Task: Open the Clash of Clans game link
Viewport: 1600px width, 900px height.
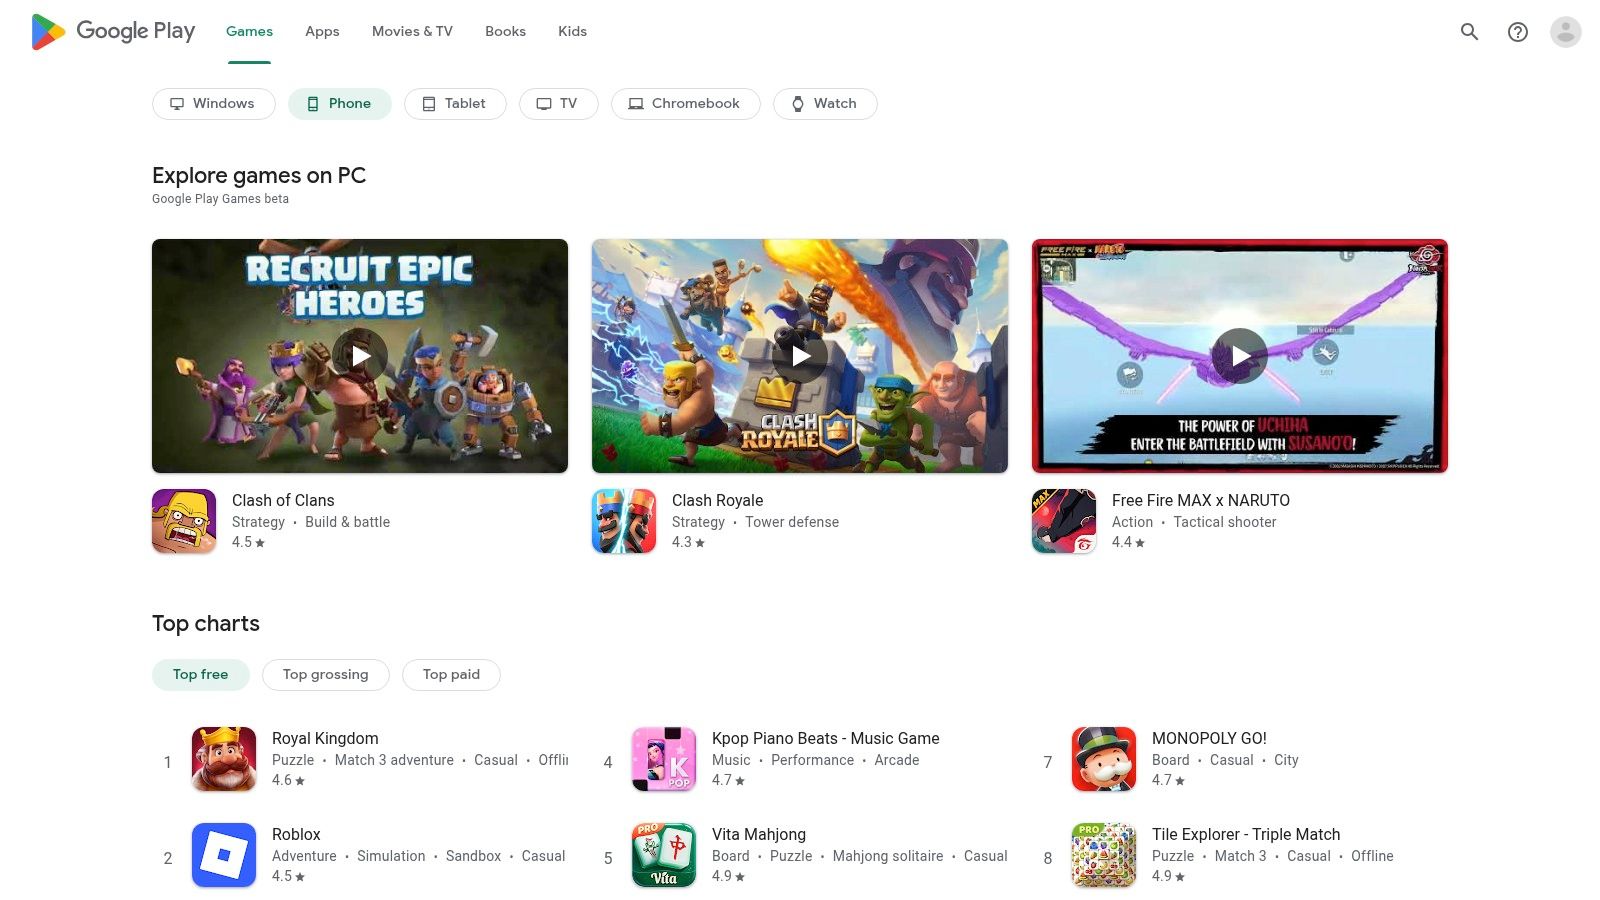Action: coord(283,500)
